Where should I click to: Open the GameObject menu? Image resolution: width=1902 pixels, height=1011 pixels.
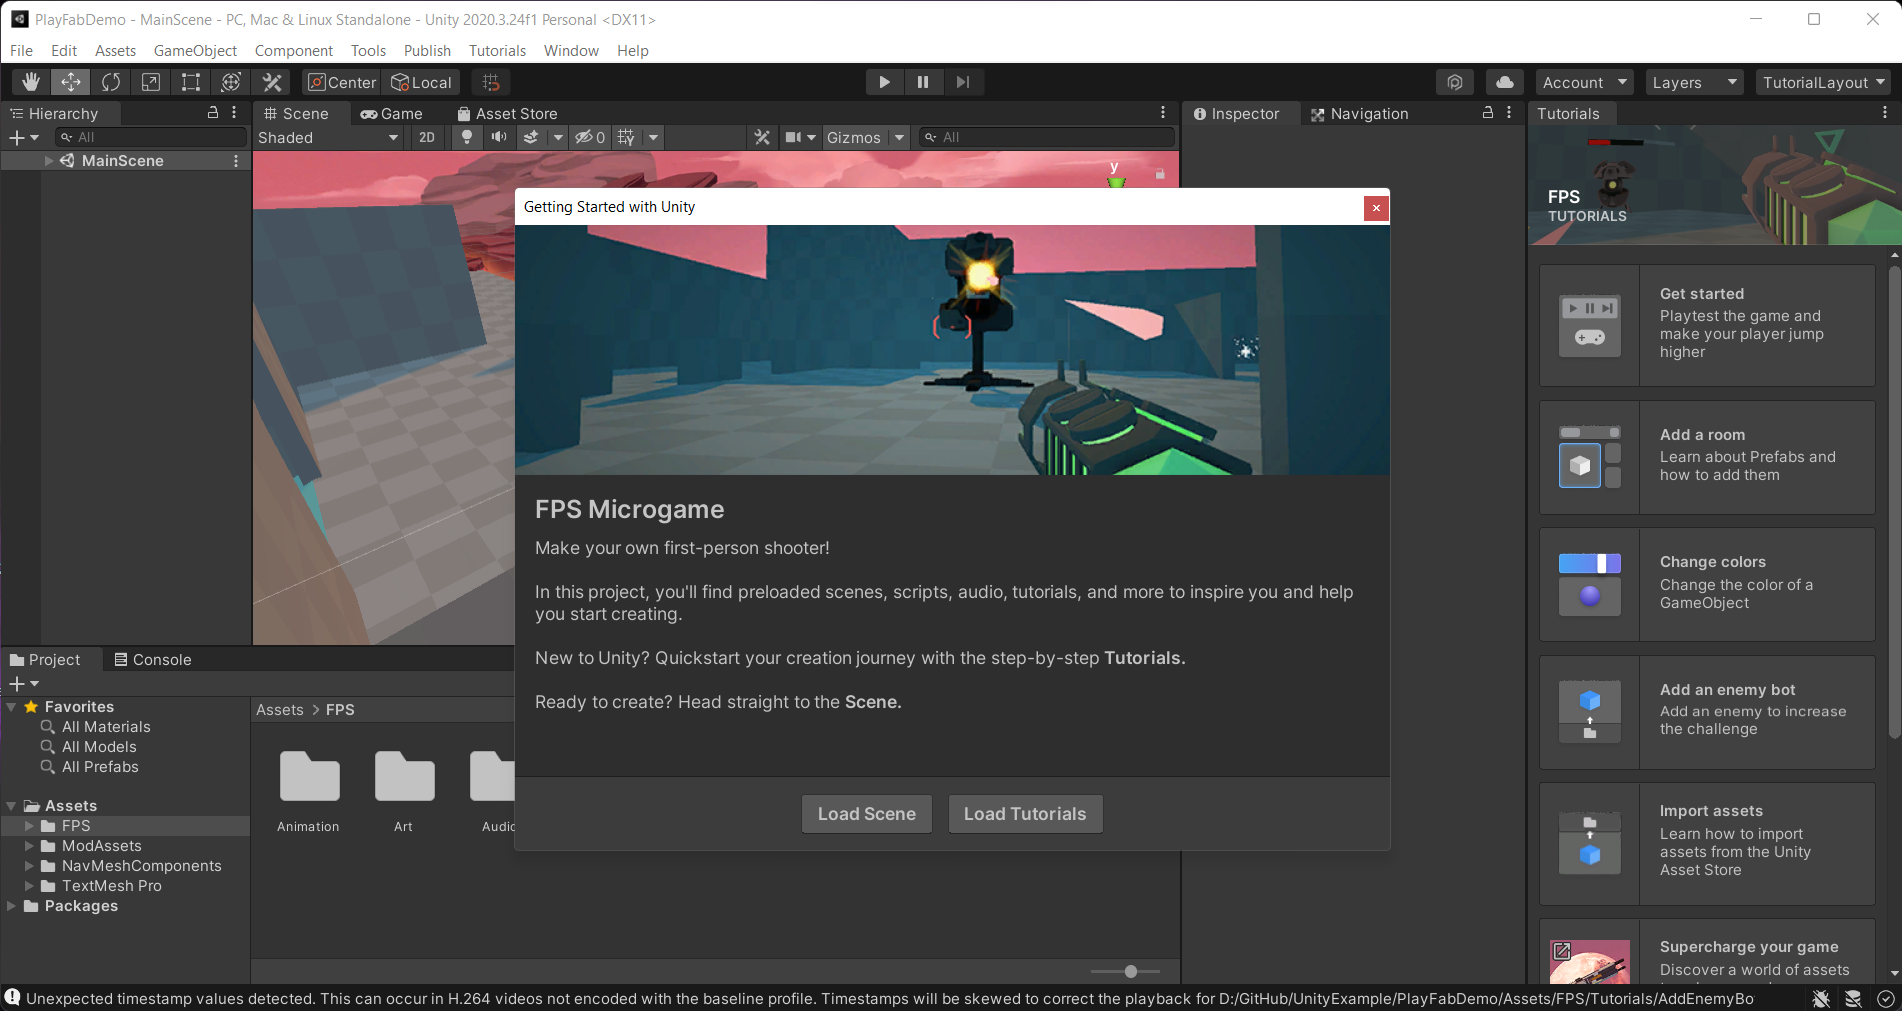tap(195, 50)
